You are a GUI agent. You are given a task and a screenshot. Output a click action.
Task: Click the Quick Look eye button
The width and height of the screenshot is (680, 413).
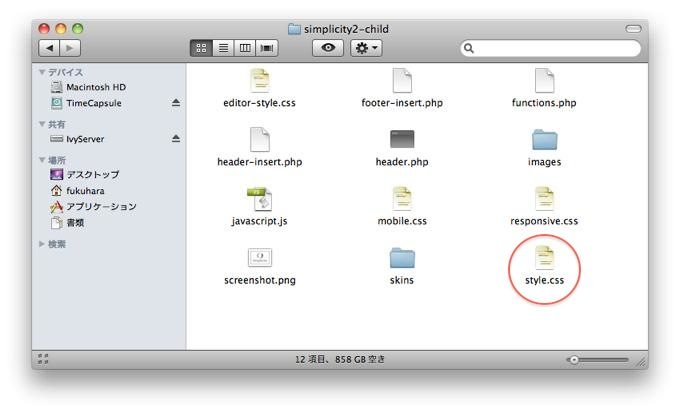pyautogui.click(x=327, y=47)
